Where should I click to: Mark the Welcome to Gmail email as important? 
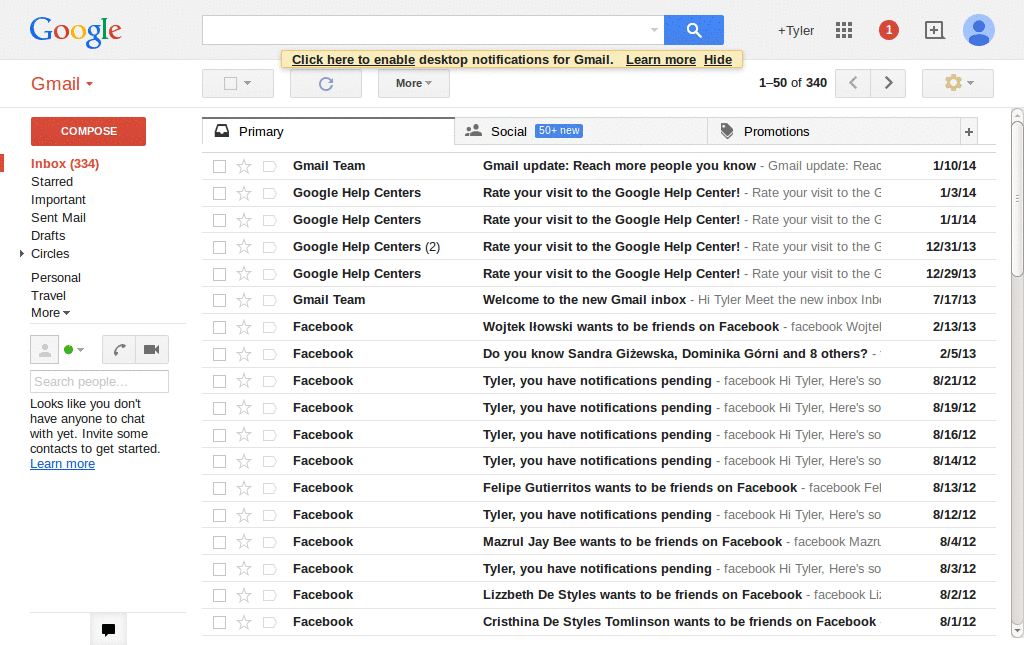(269, 299)
